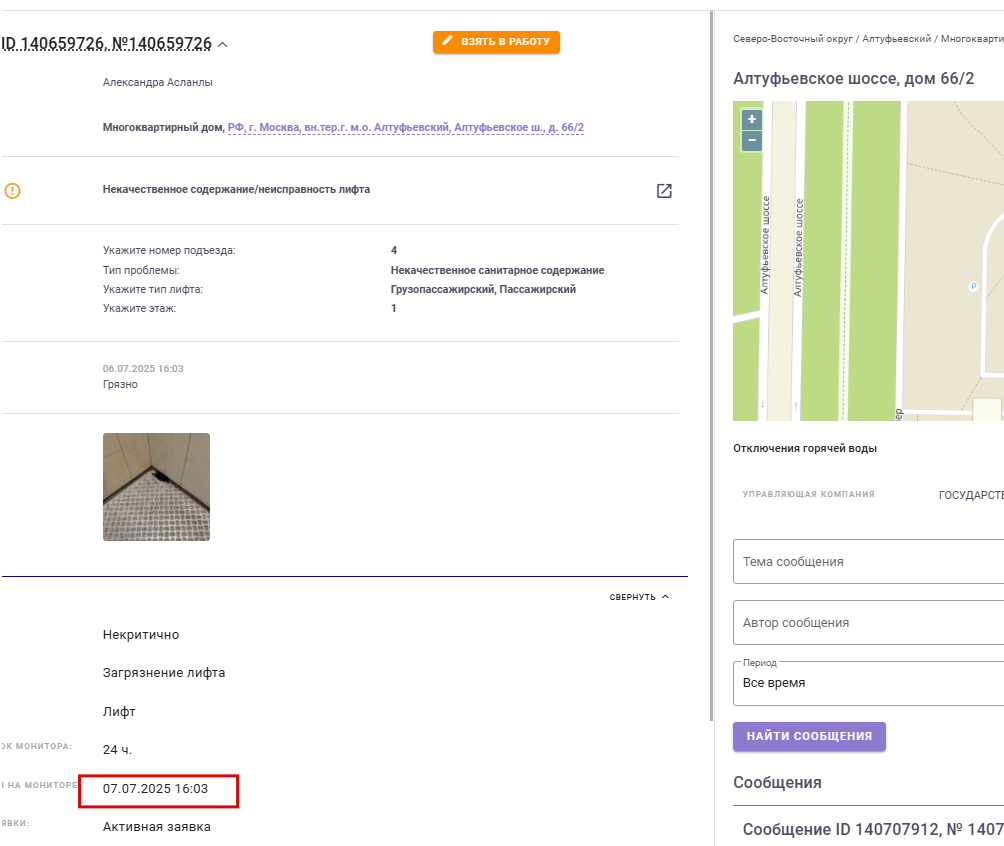Click parking marker on the map
This screenshot has width=1004, height=846.
973,286
